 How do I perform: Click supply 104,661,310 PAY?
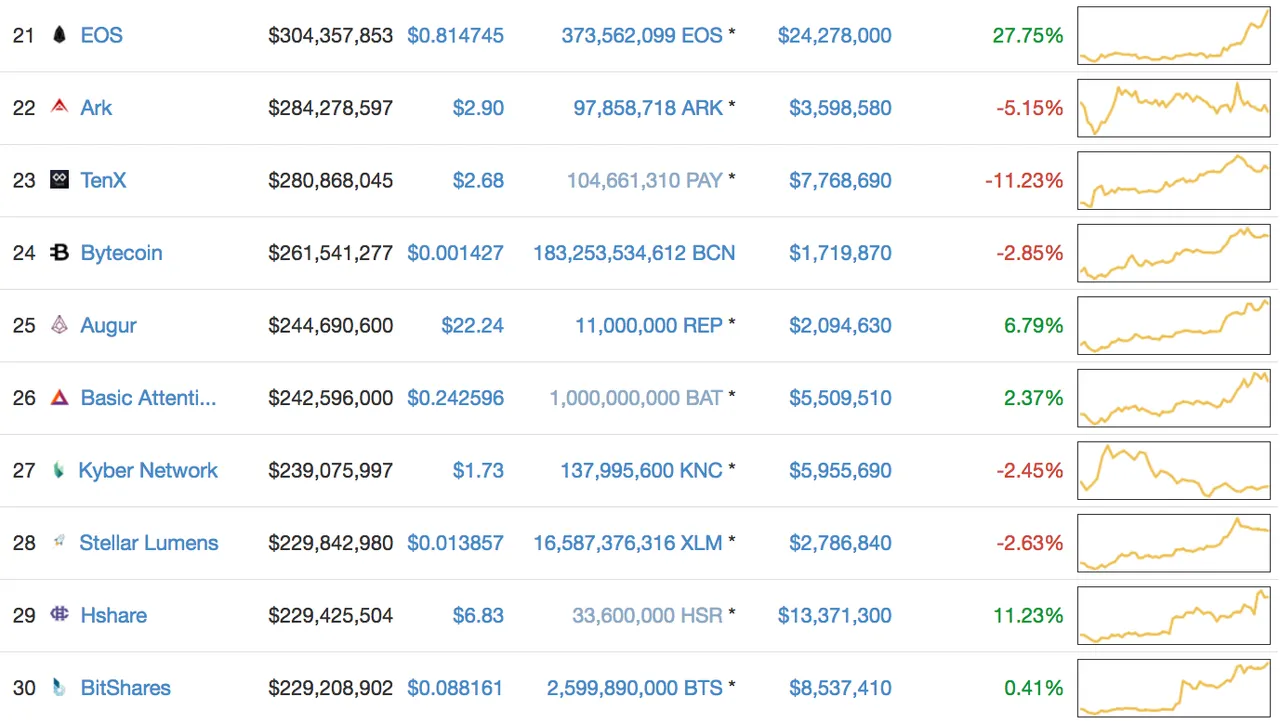coord(645,180)
